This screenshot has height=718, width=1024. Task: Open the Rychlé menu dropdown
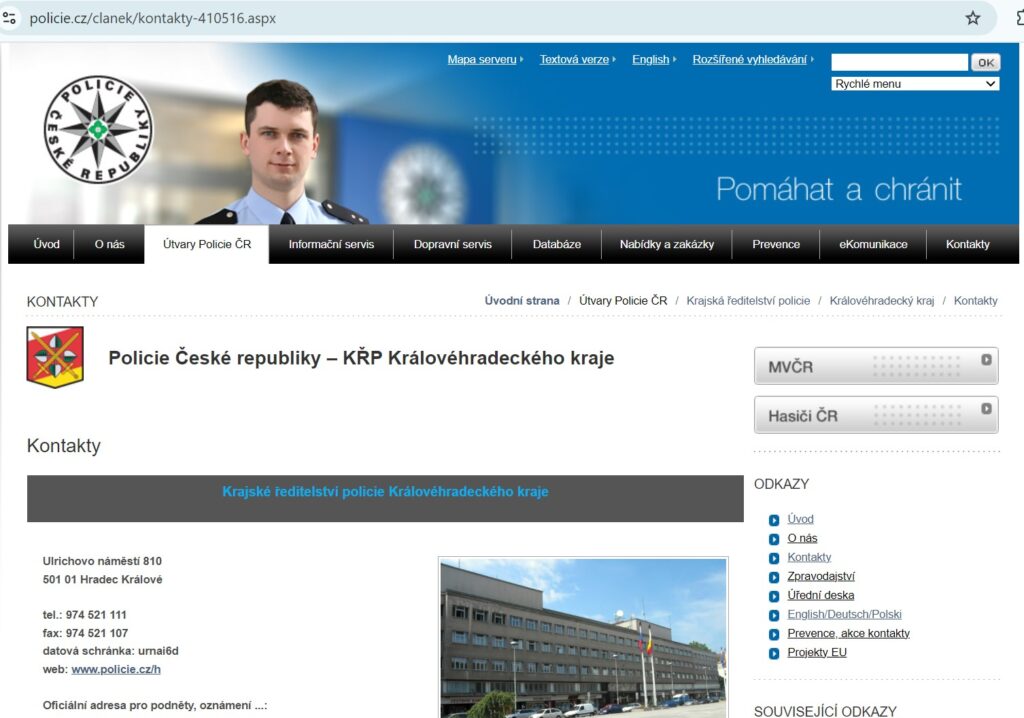click(x=915, y=84)
